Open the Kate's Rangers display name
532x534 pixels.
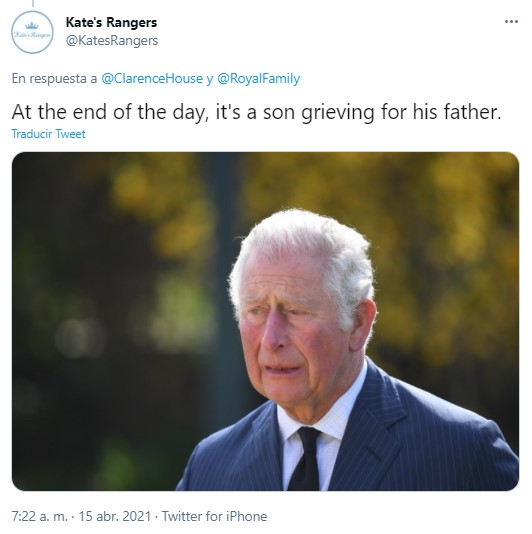[x=111, y=22]
